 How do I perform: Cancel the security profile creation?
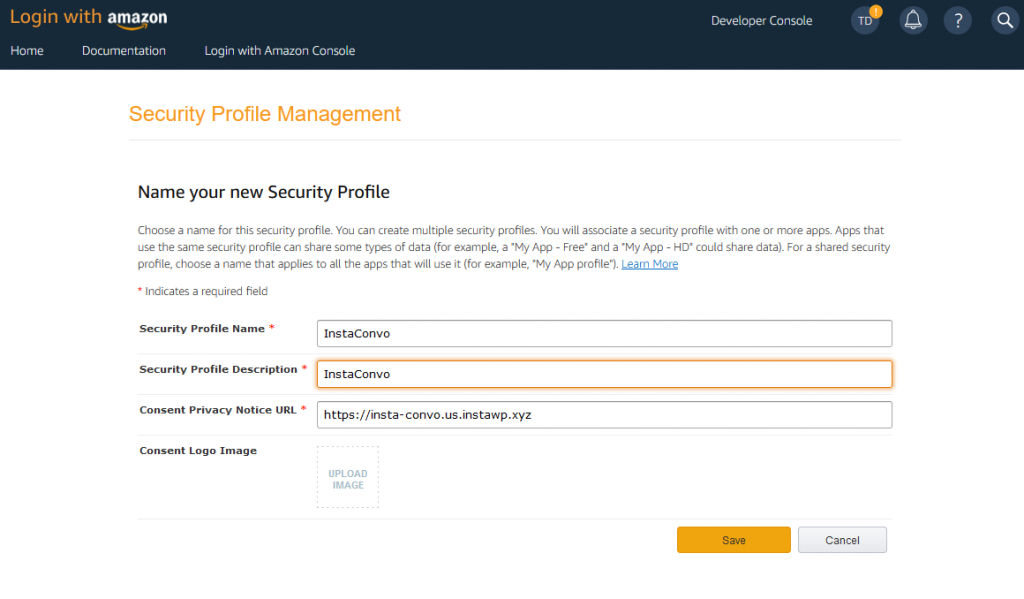click(x=842, y=540)
